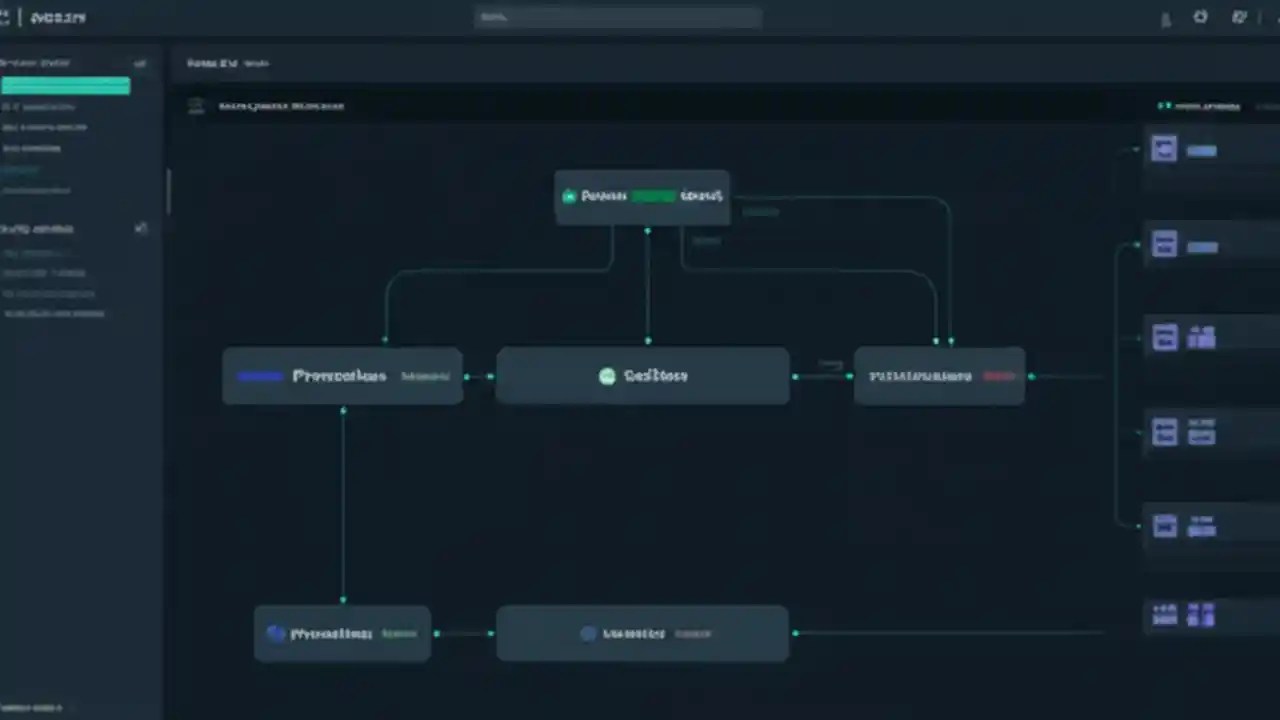Image resolution: width=1280 pixels, height=720 pixels.
Task: Toggle the checkmark beside the first sidebar section header
Action: [140, 63]
